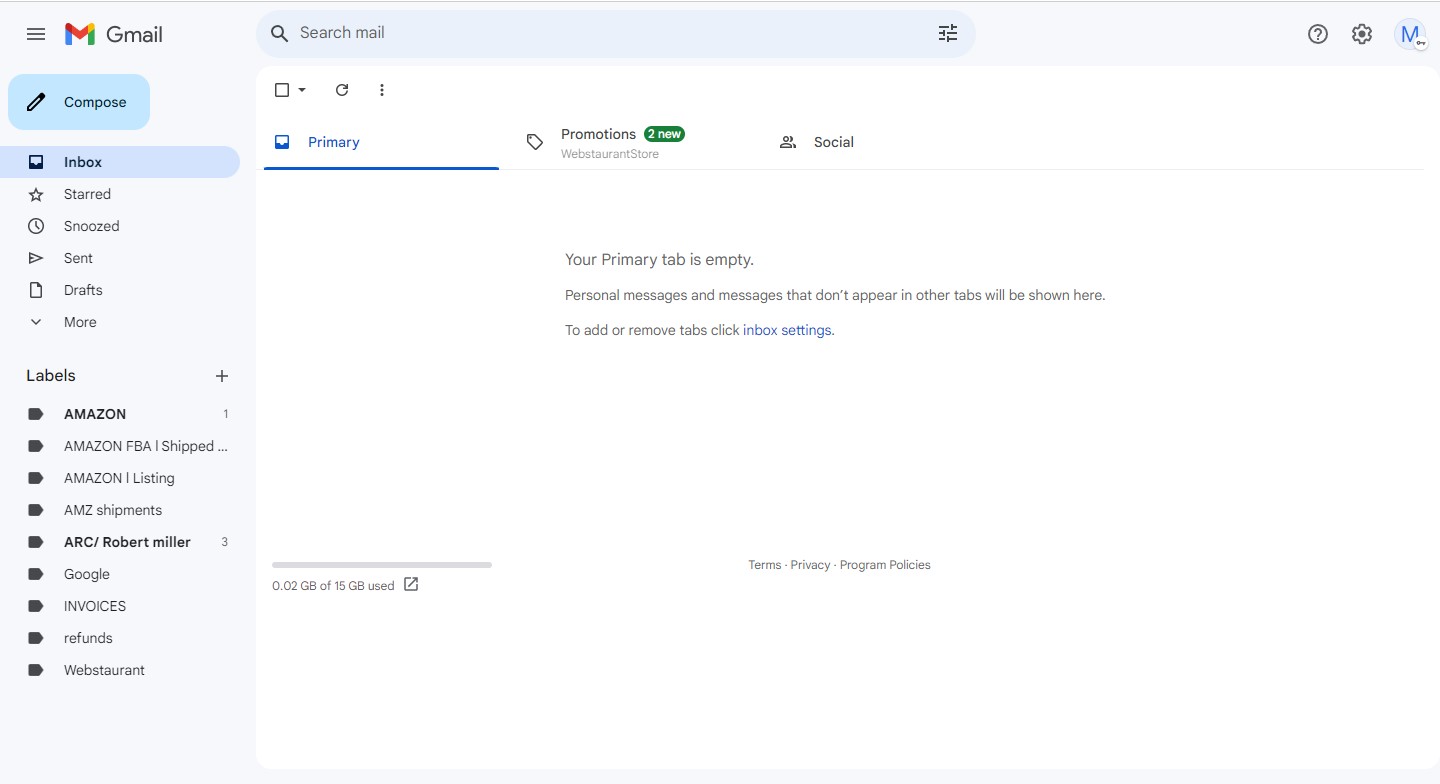Click the AMZ shipments label tag icon
The height and width of the screenshot is (784, 1440).
pyautogui.click(x=36, y=510)
